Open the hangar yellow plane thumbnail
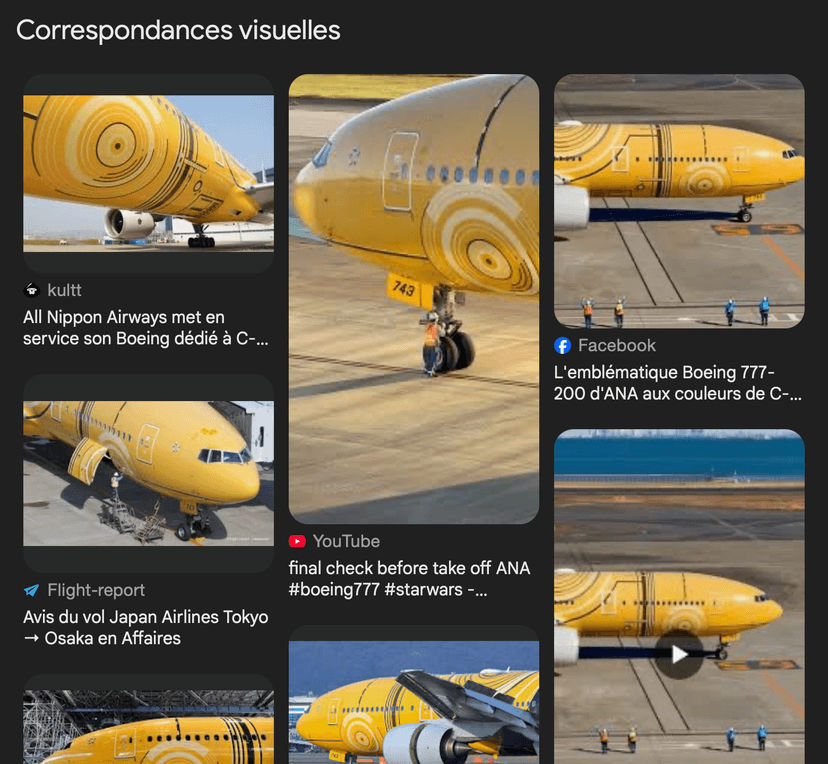828x764 pixels. (148, 719)
